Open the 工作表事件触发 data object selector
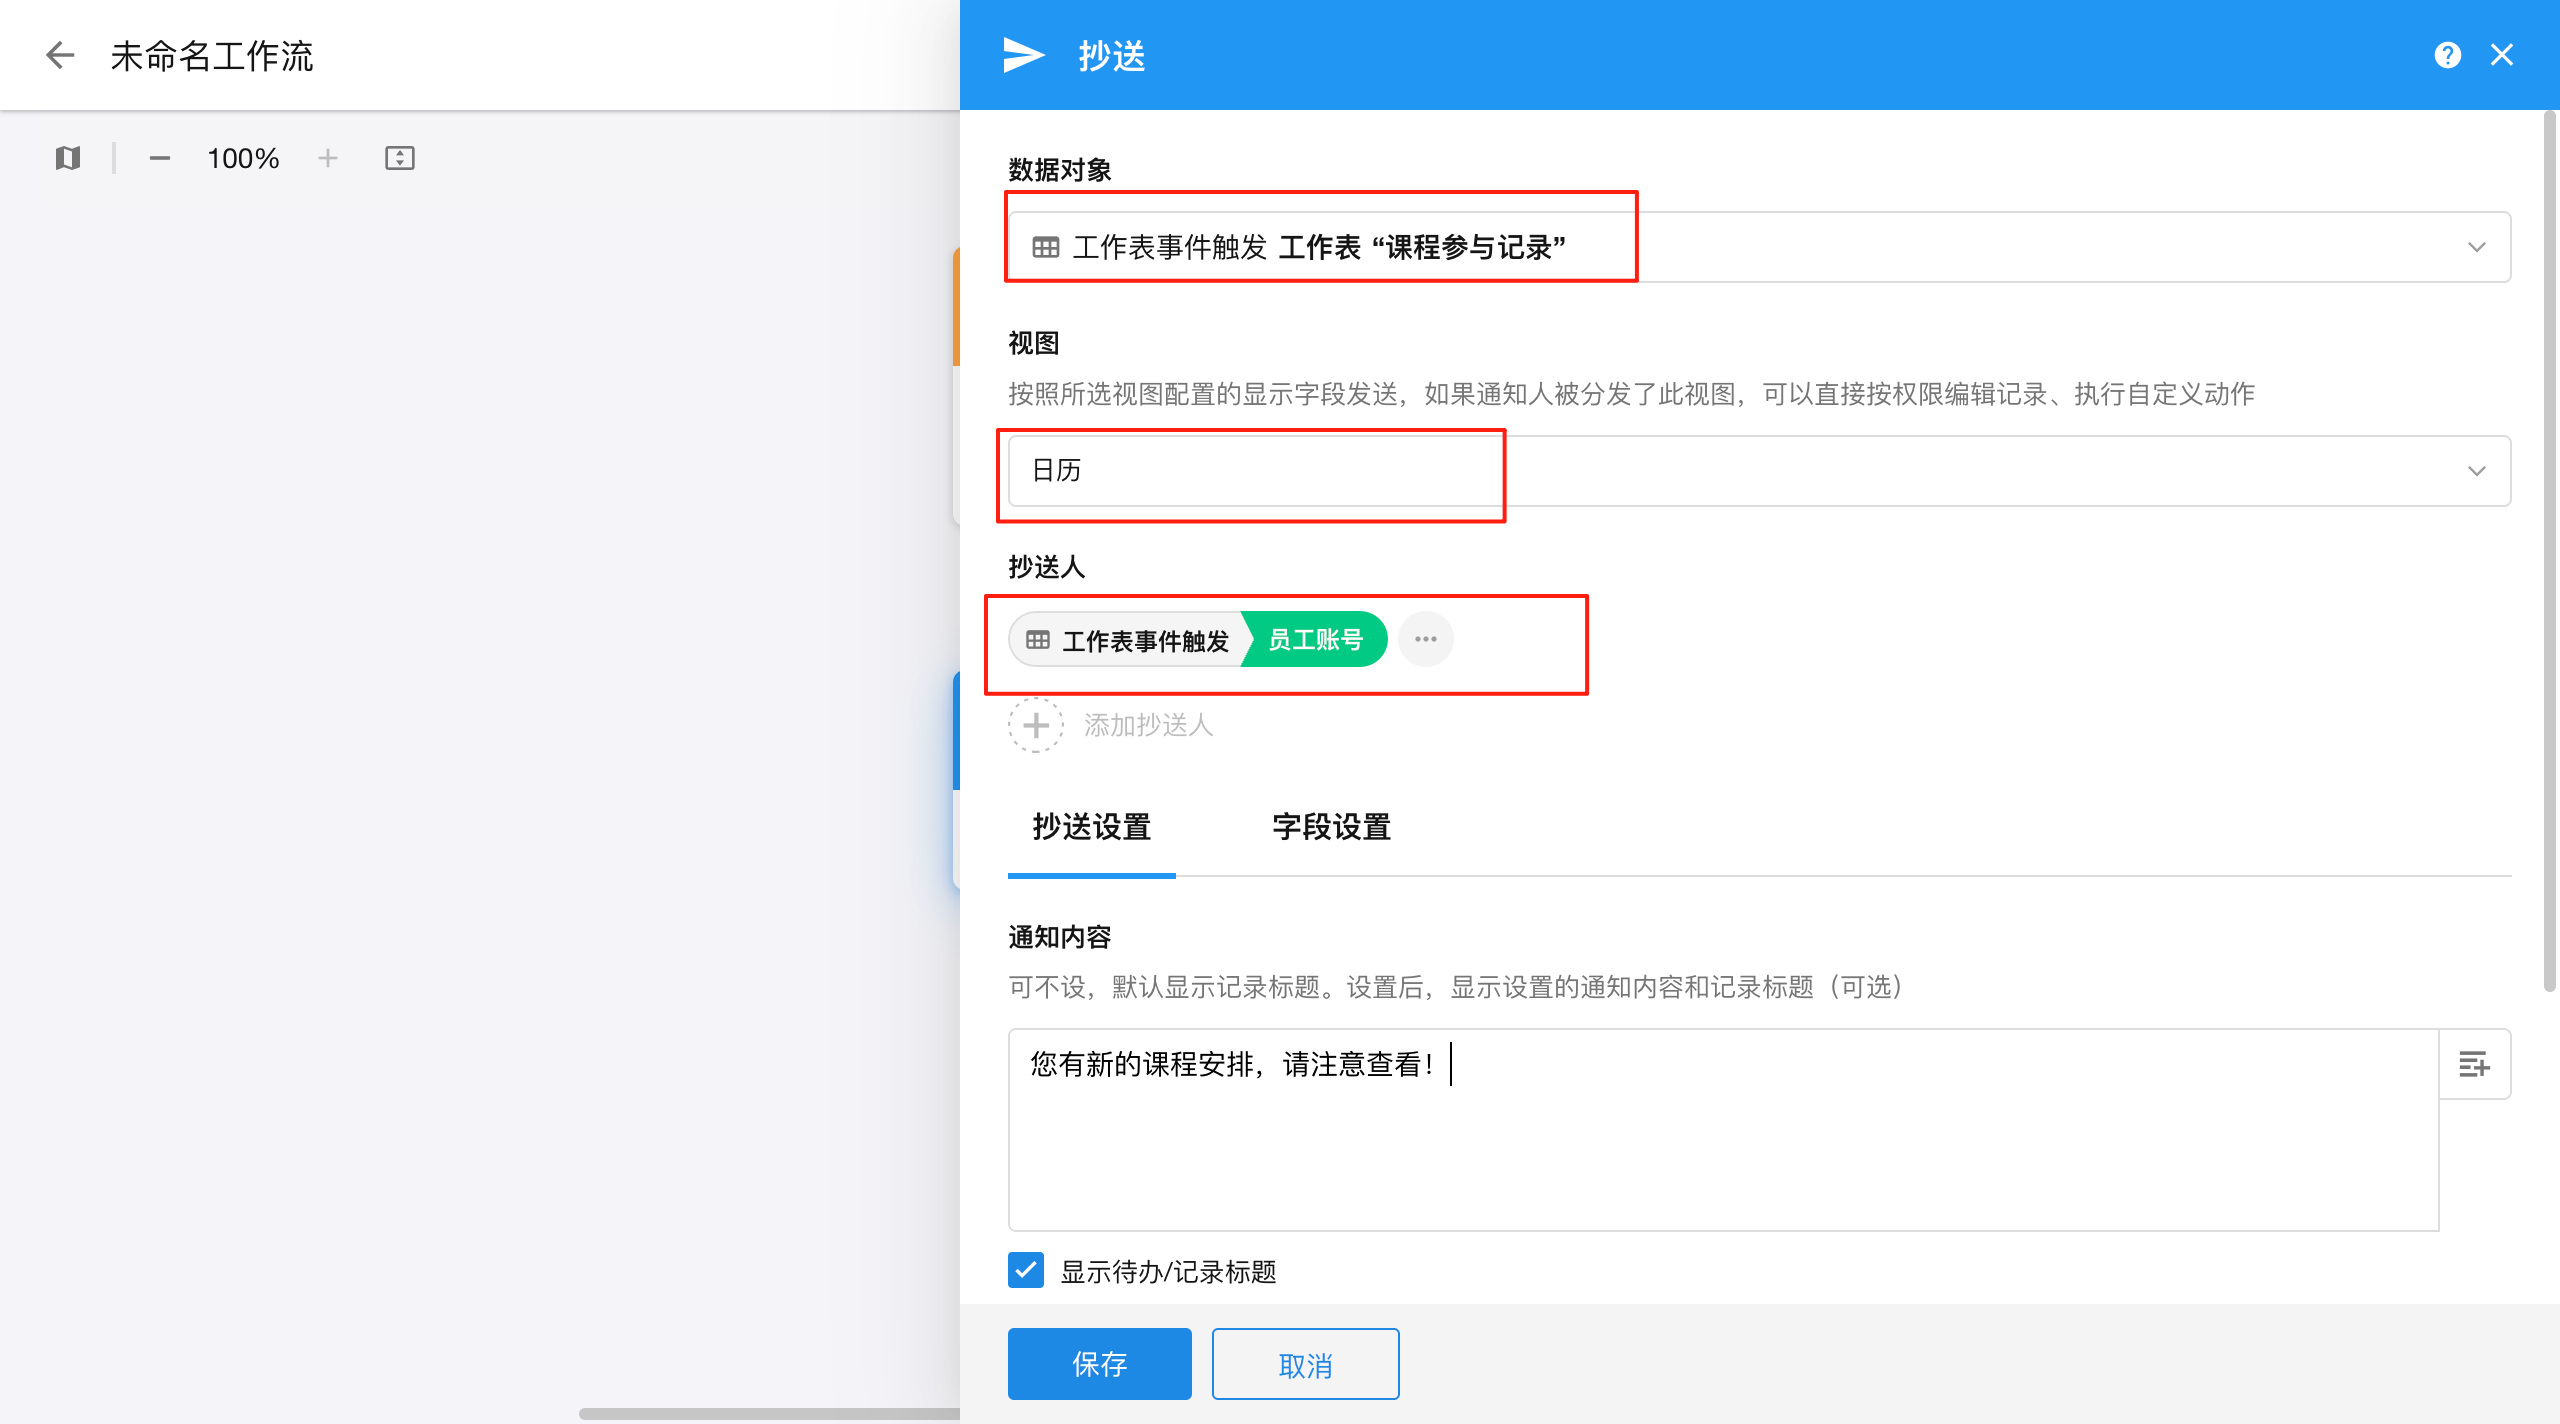 [x=1759, y=247]
